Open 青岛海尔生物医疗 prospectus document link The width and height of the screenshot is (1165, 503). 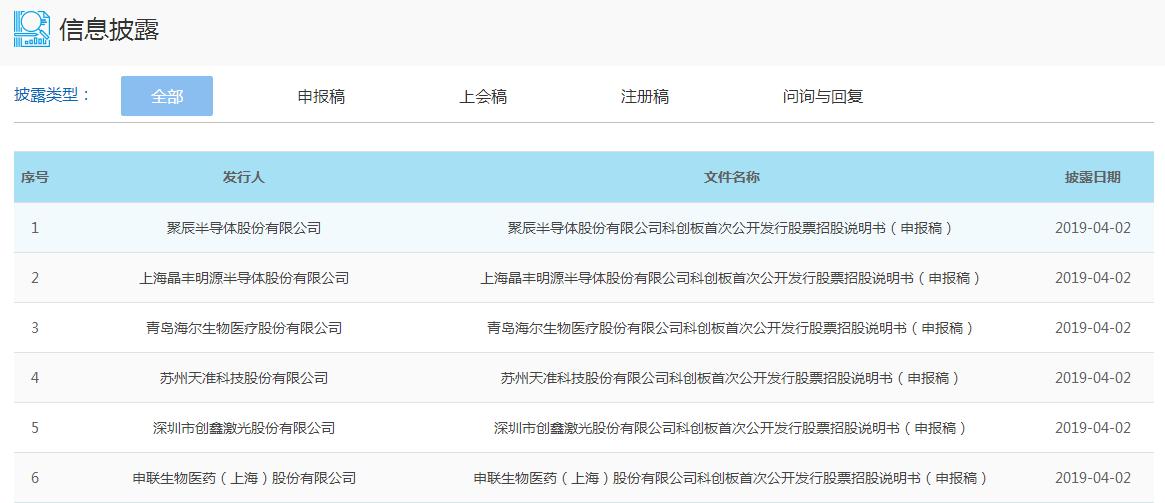(x=730, y=328)
